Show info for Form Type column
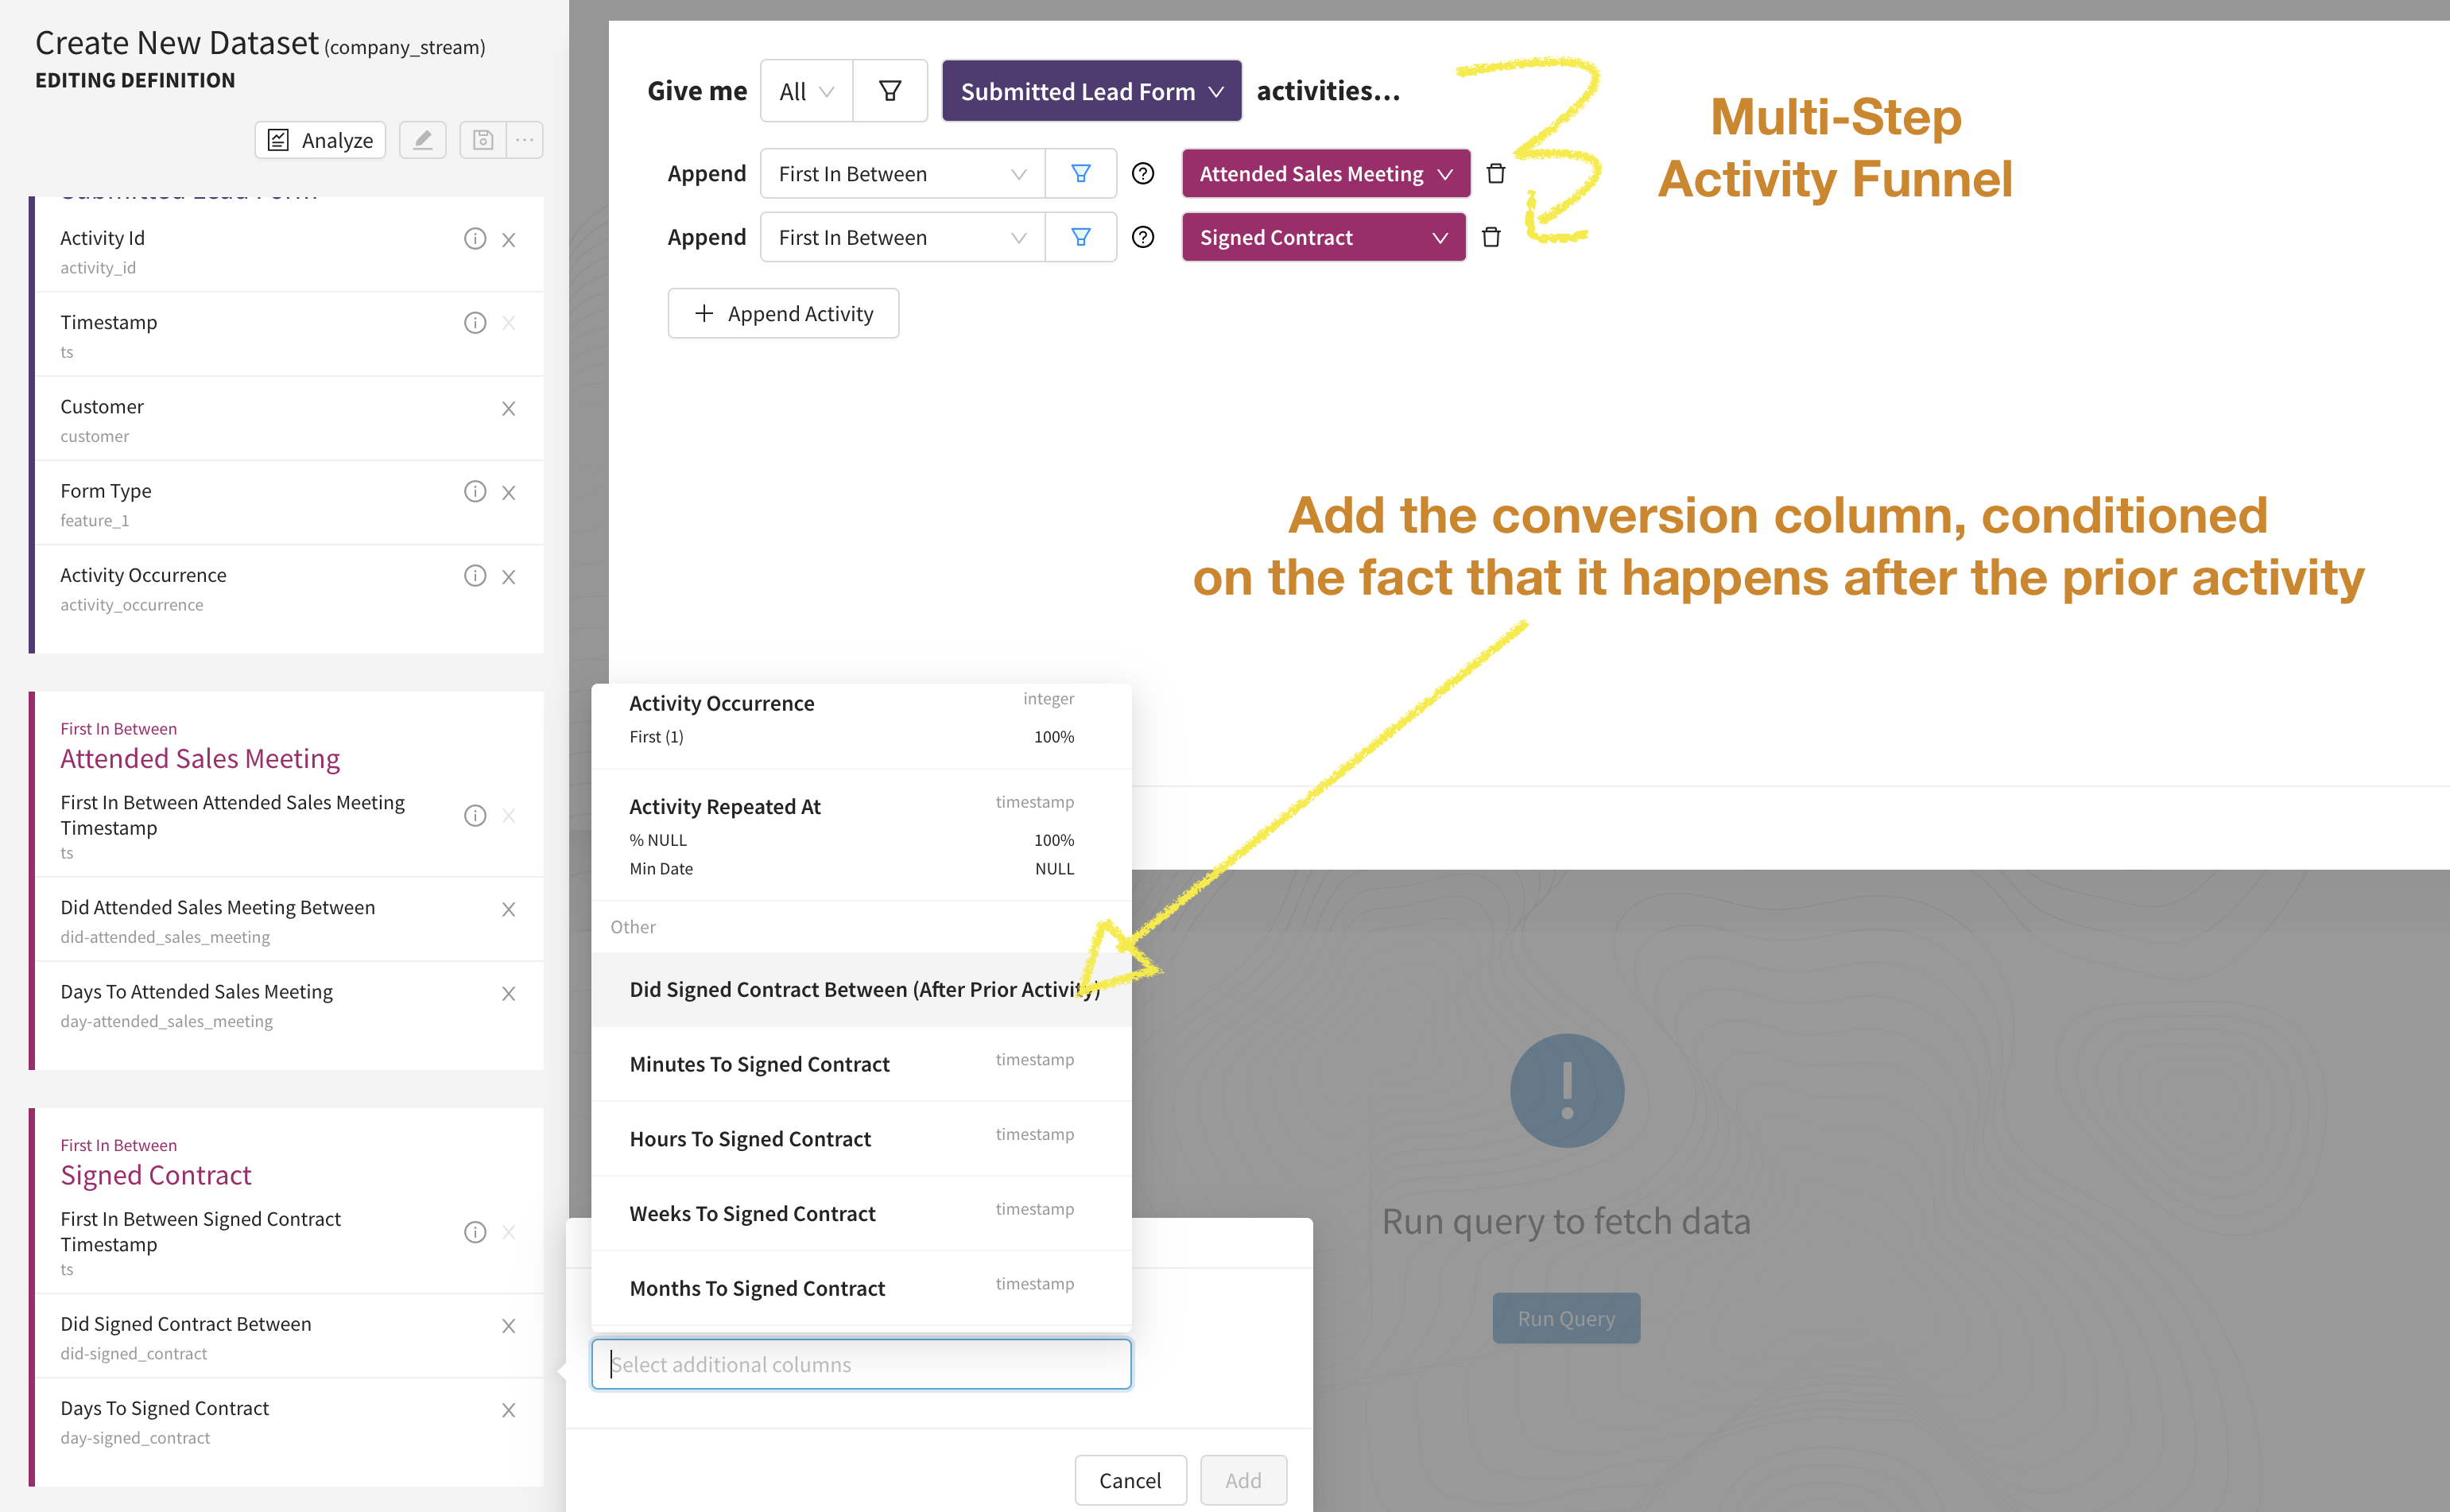The width and height of the screenshot is (2450, 1512). coord(475,491)
